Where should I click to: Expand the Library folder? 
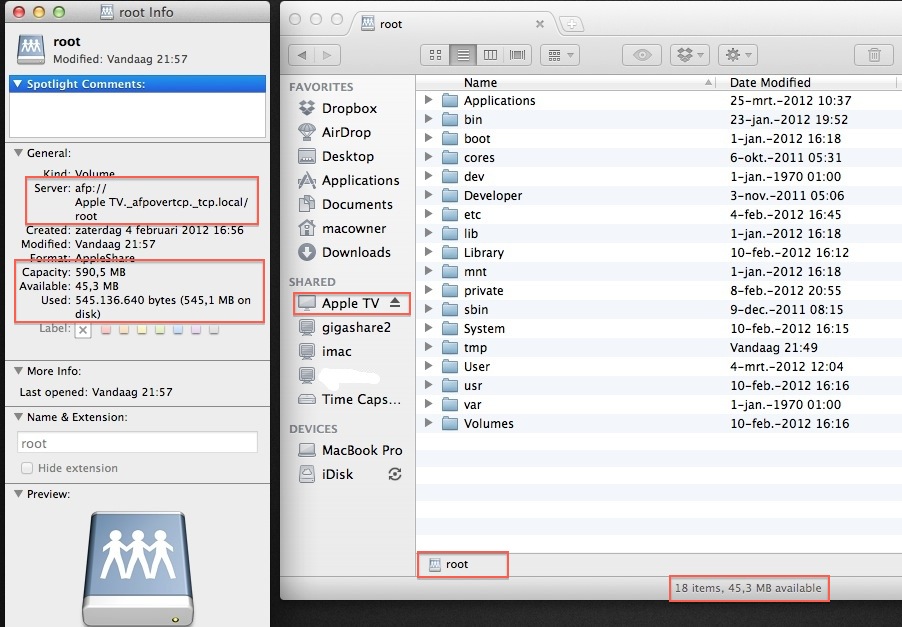(428, 252)
